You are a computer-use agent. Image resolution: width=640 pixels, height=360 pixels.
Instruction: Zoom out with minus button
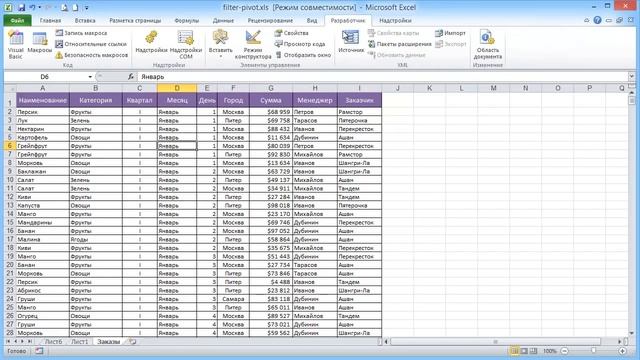coord(564,351)
